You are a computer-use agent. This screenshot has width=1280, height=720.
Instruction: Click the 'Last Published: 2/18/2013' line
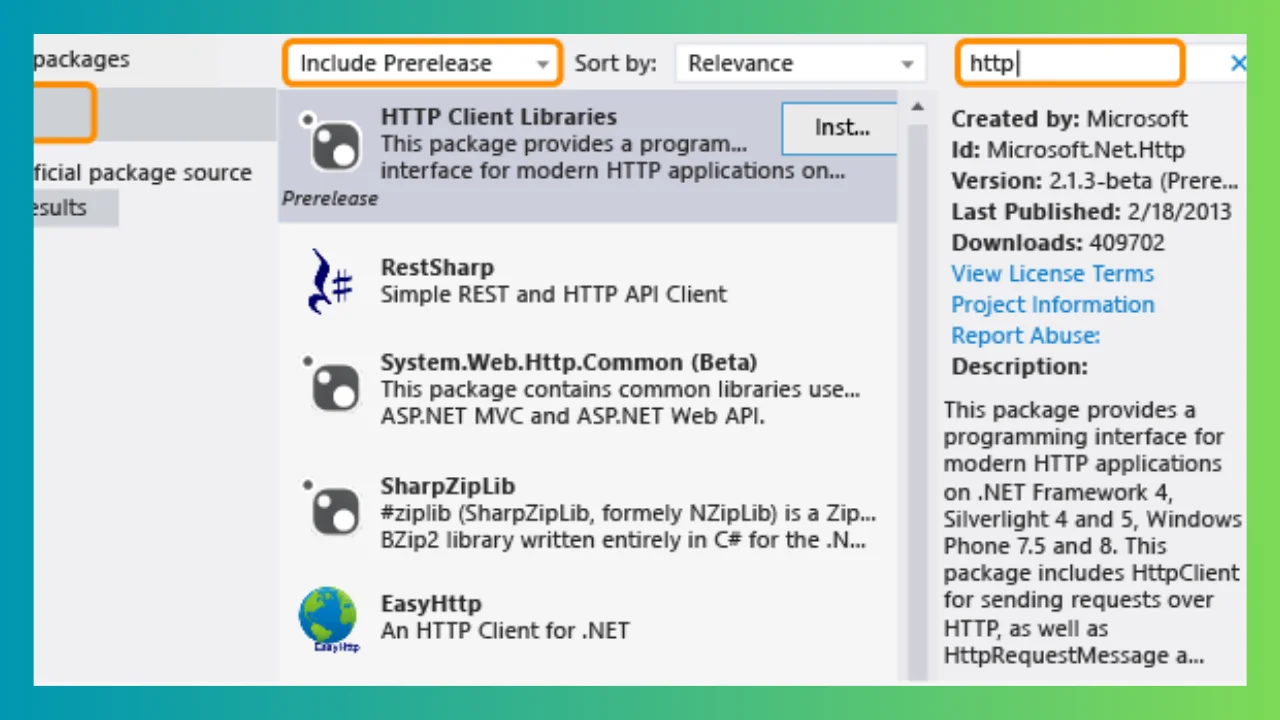[x=1091, y=212]
